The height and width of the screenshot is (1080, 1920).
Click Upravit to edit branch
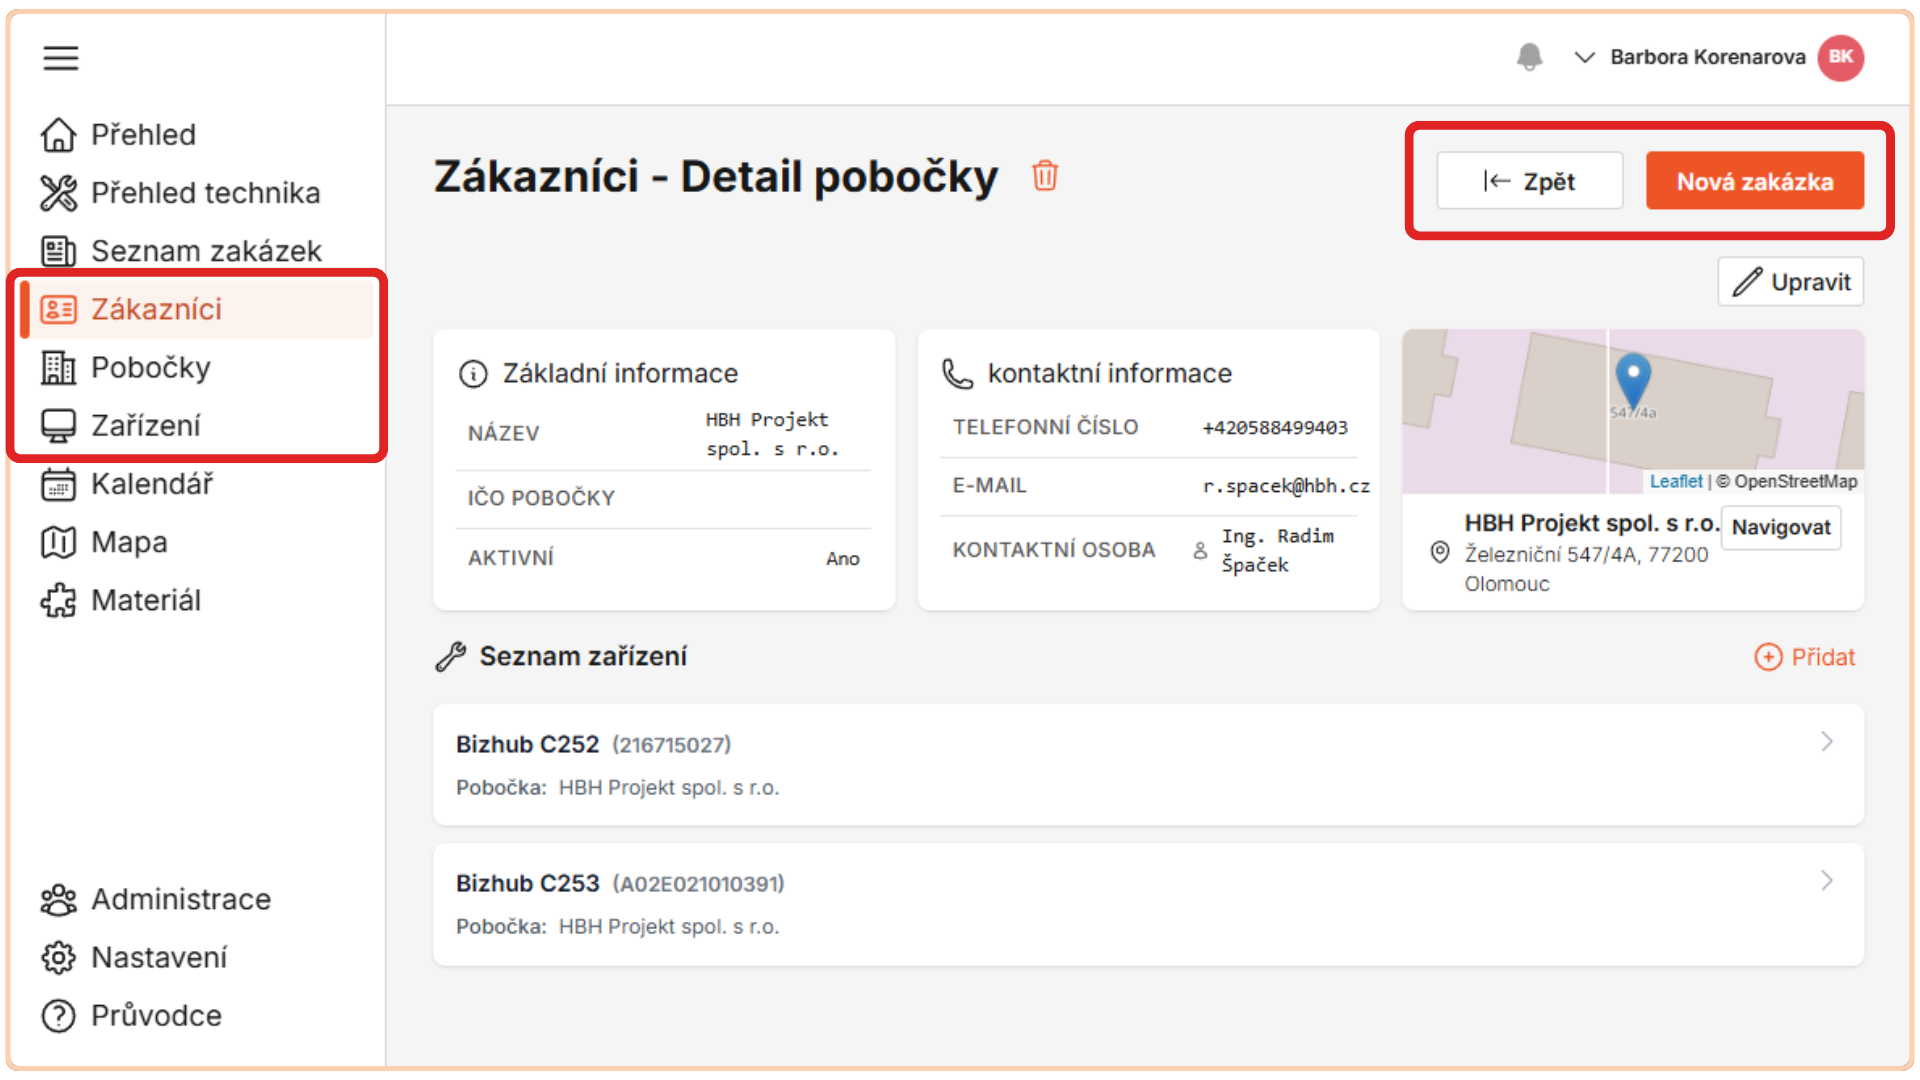tap(1790, 282)
